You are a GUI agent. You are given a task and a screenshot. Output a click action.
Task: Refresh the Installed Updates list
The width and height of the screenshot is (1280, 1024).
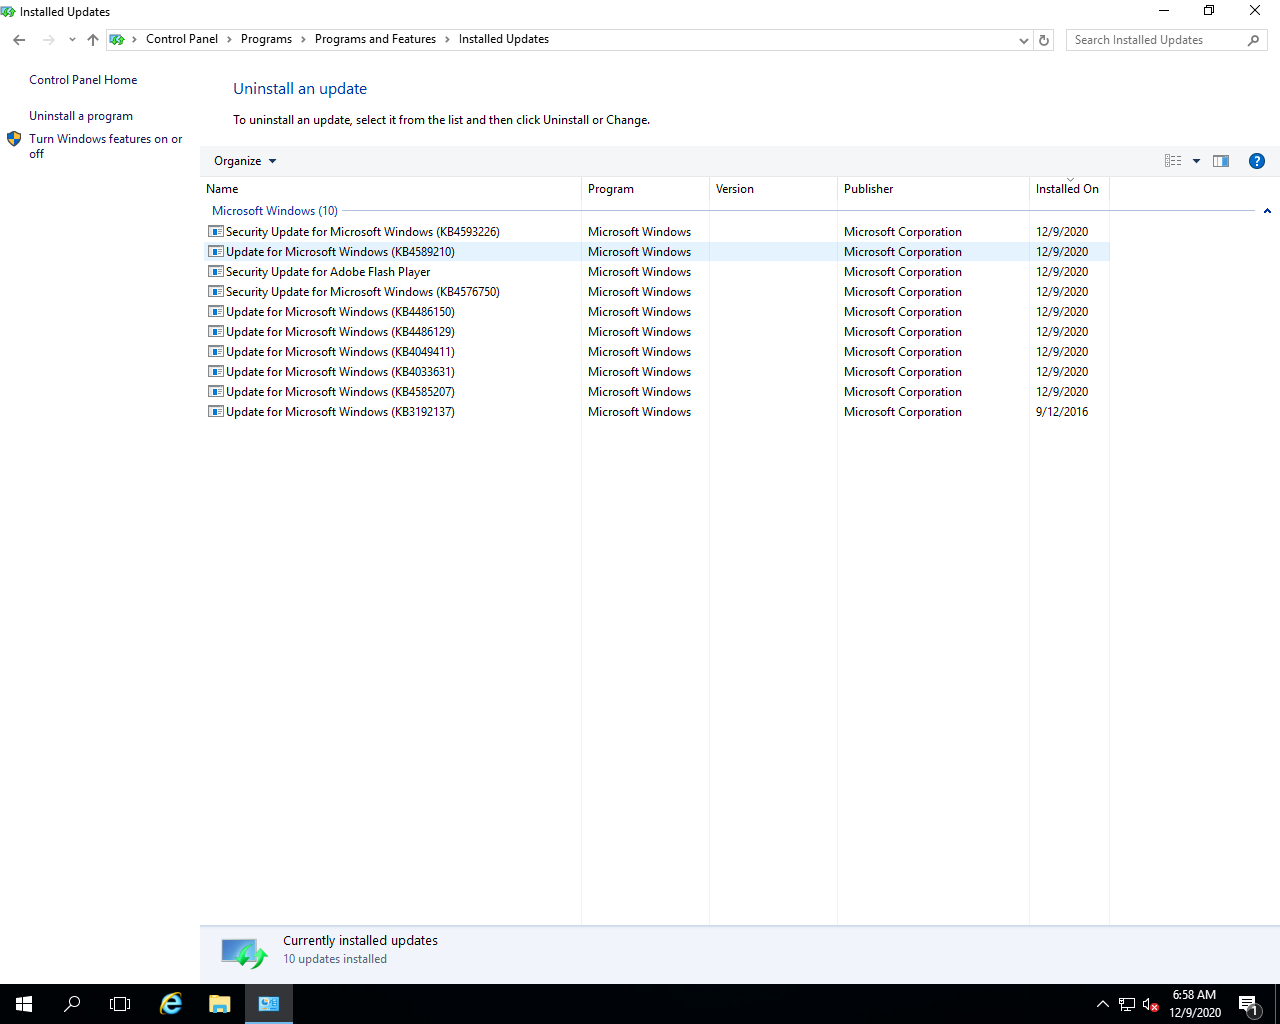[1044, 41]
